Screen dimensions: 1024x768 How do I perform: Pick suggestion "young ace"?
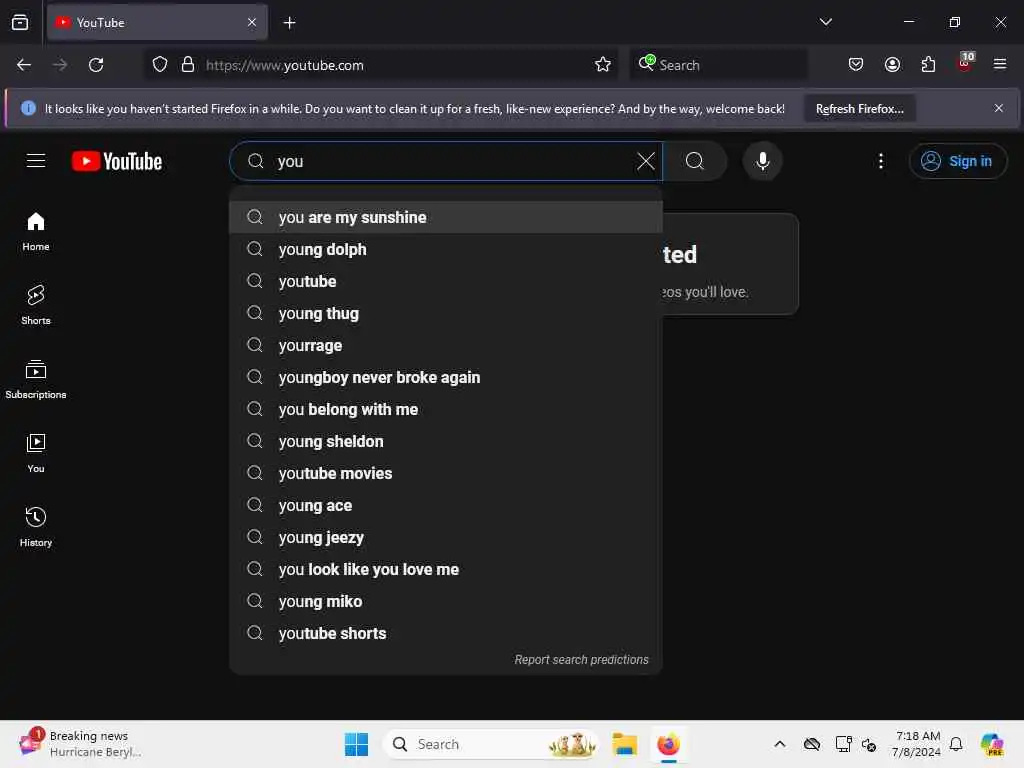445,505
